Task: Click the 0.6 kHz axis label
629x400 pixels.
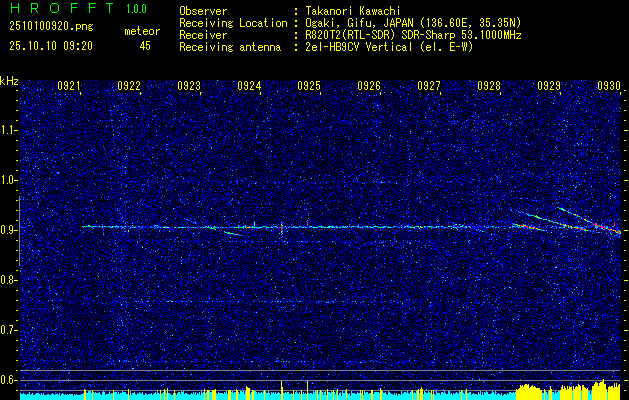Action: click(x=9, y=380)
